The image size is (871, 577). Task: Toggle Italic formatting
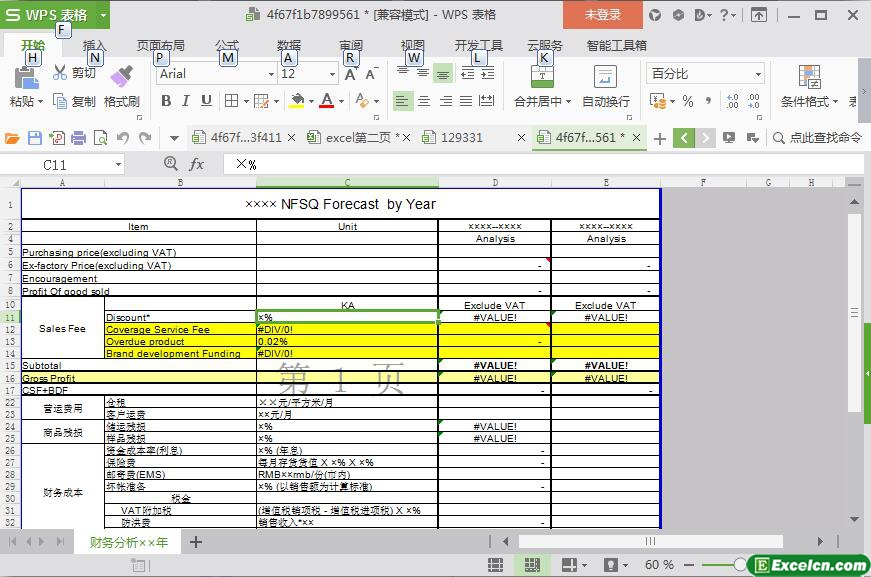186,101
